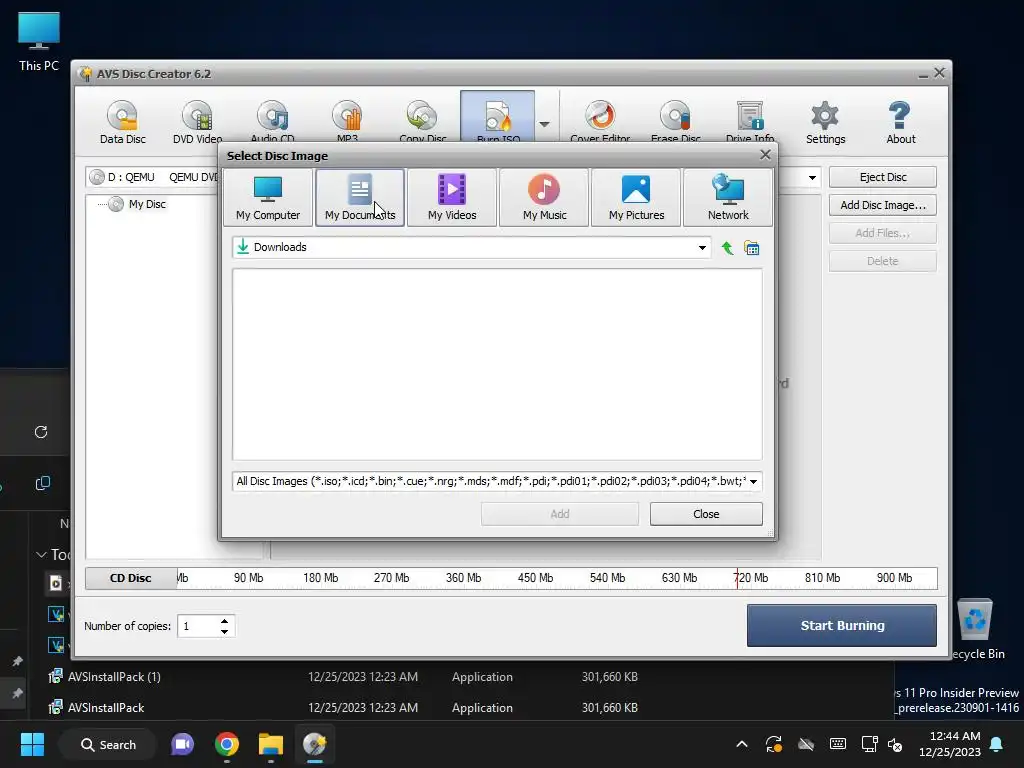
Task: Increase number of copies by one
Action: 225,621
